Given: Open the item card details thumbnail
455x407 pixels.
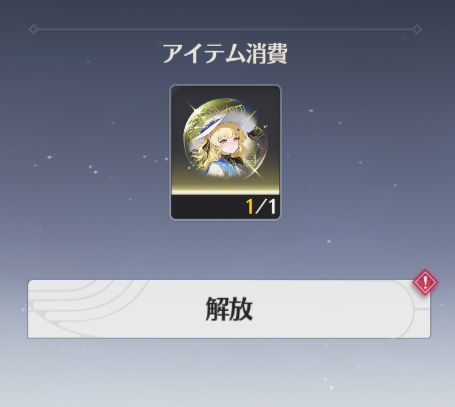Looking at the screenshot, I should pos(226,152).
